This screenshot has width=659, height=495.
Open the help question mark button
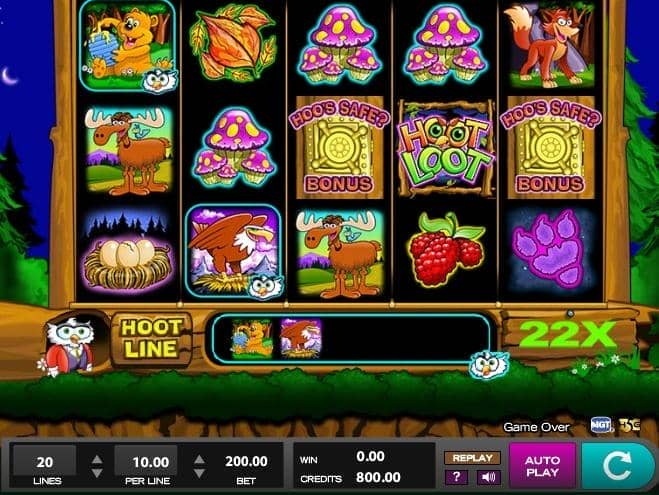coord(457,477)
